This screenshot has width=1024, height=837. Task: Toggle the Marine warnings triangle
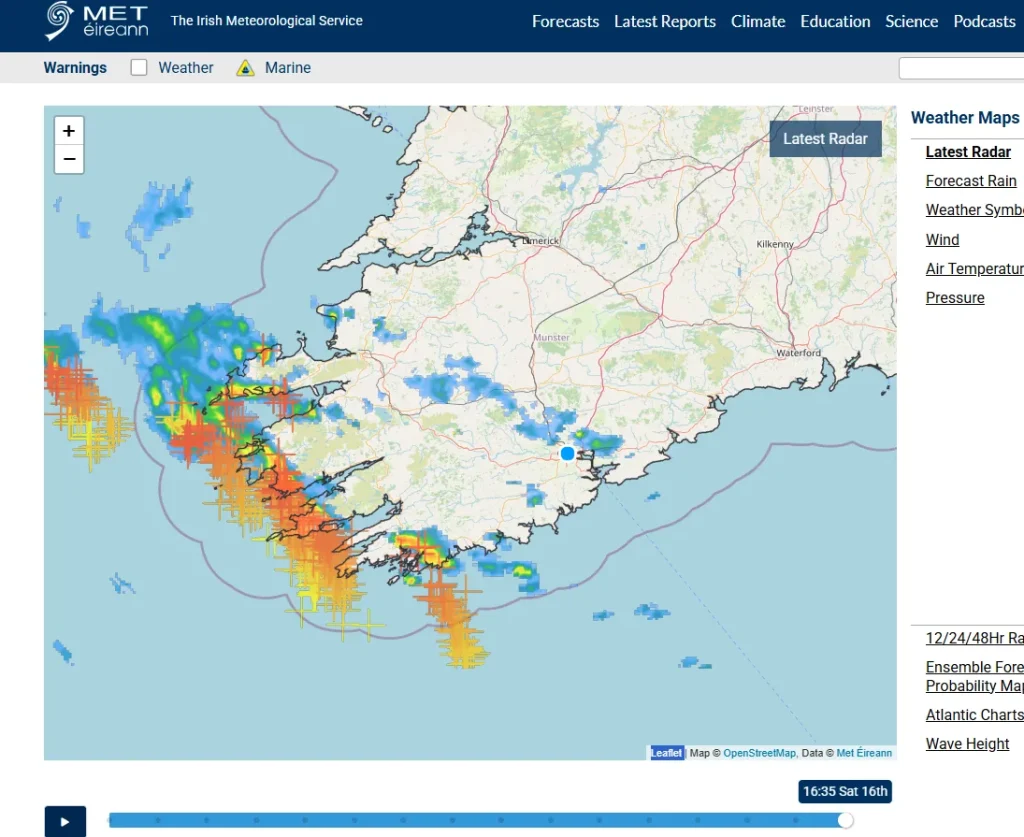pyautogui.click(x=244, y=68)
